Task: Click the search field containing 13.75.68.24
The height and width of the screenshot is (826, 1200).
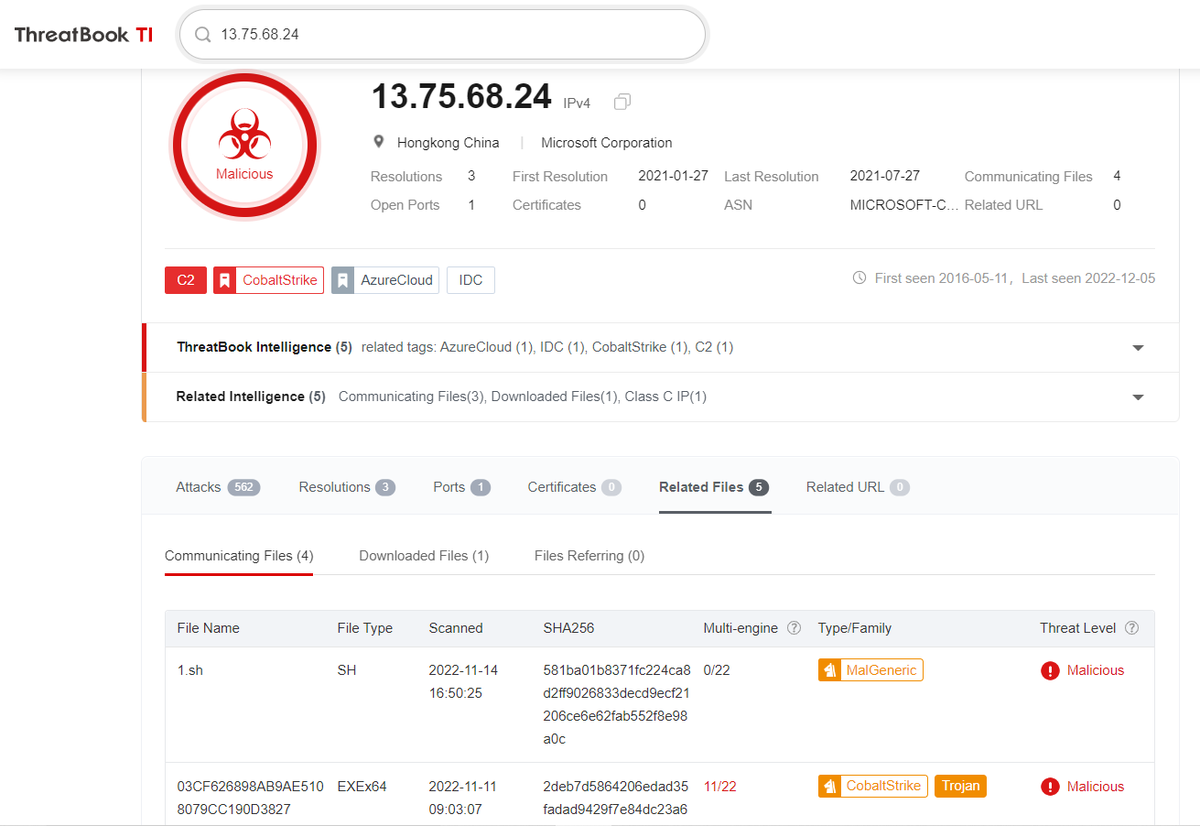Action: click(443, 35)
